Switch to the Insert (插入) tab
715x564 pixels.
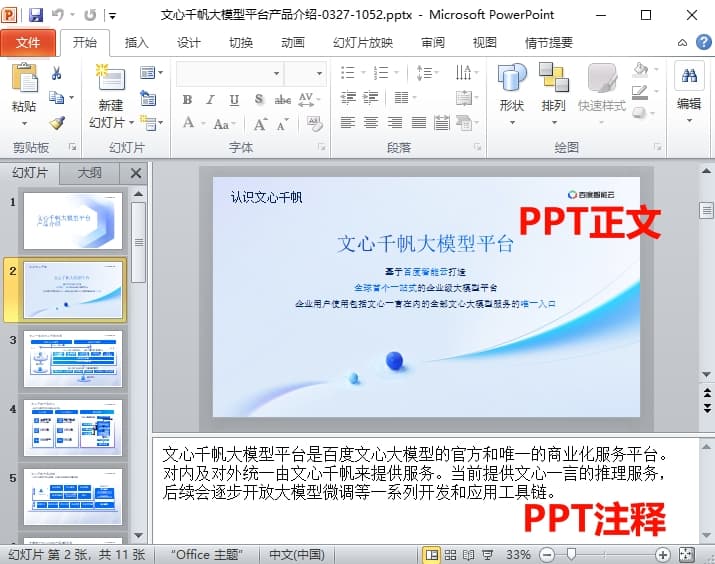coord(136,43)
